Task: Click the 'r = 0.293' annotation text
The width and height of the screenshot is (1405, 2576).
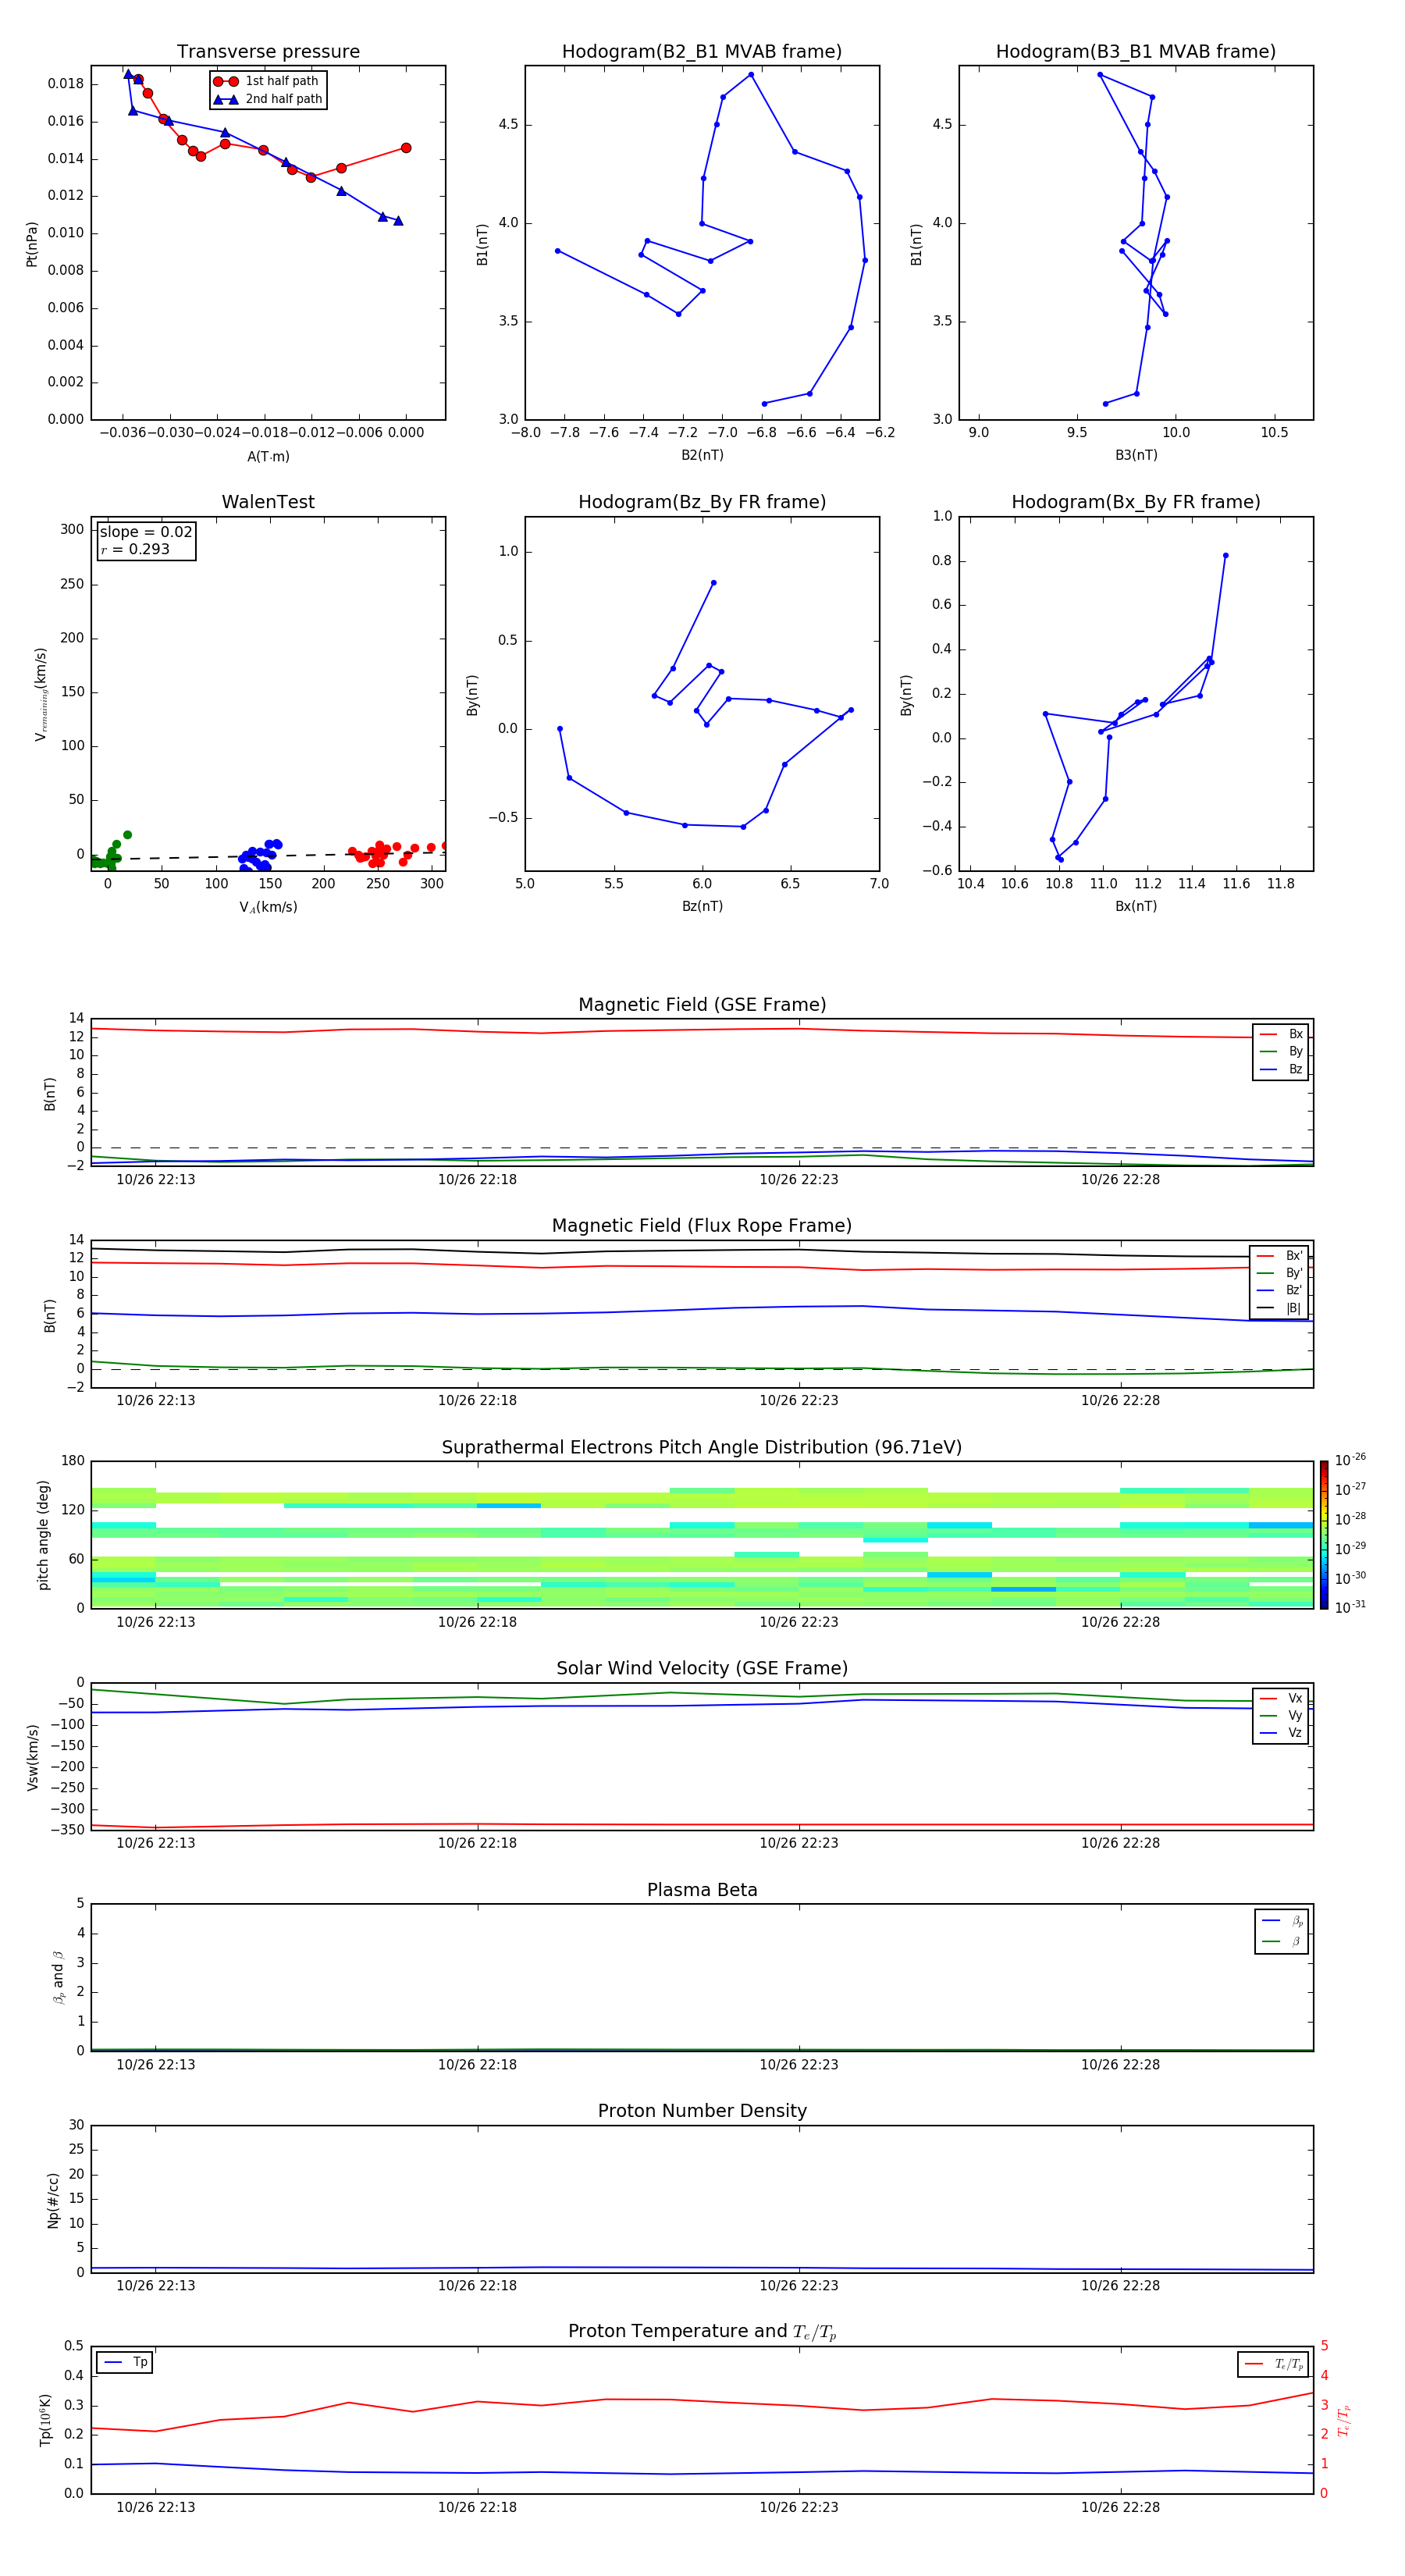Action: point(135,549)
